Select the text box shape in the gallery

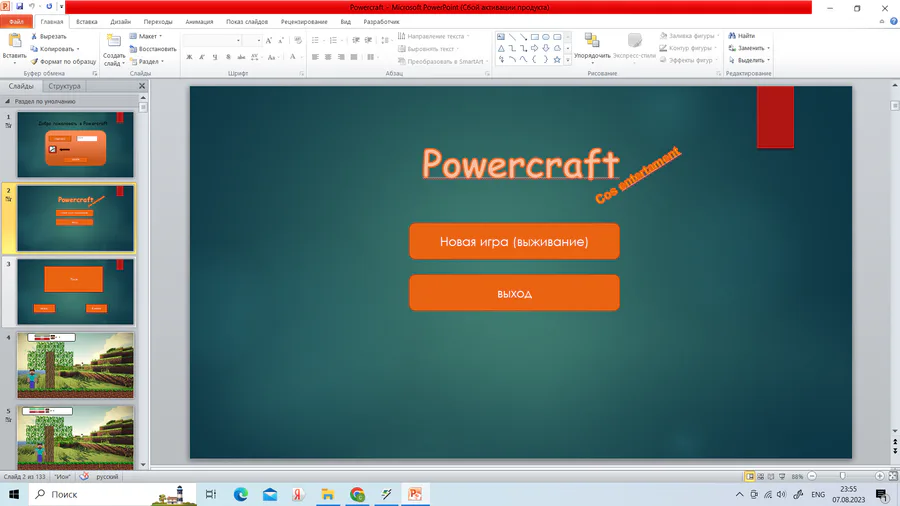click(501, 37)
